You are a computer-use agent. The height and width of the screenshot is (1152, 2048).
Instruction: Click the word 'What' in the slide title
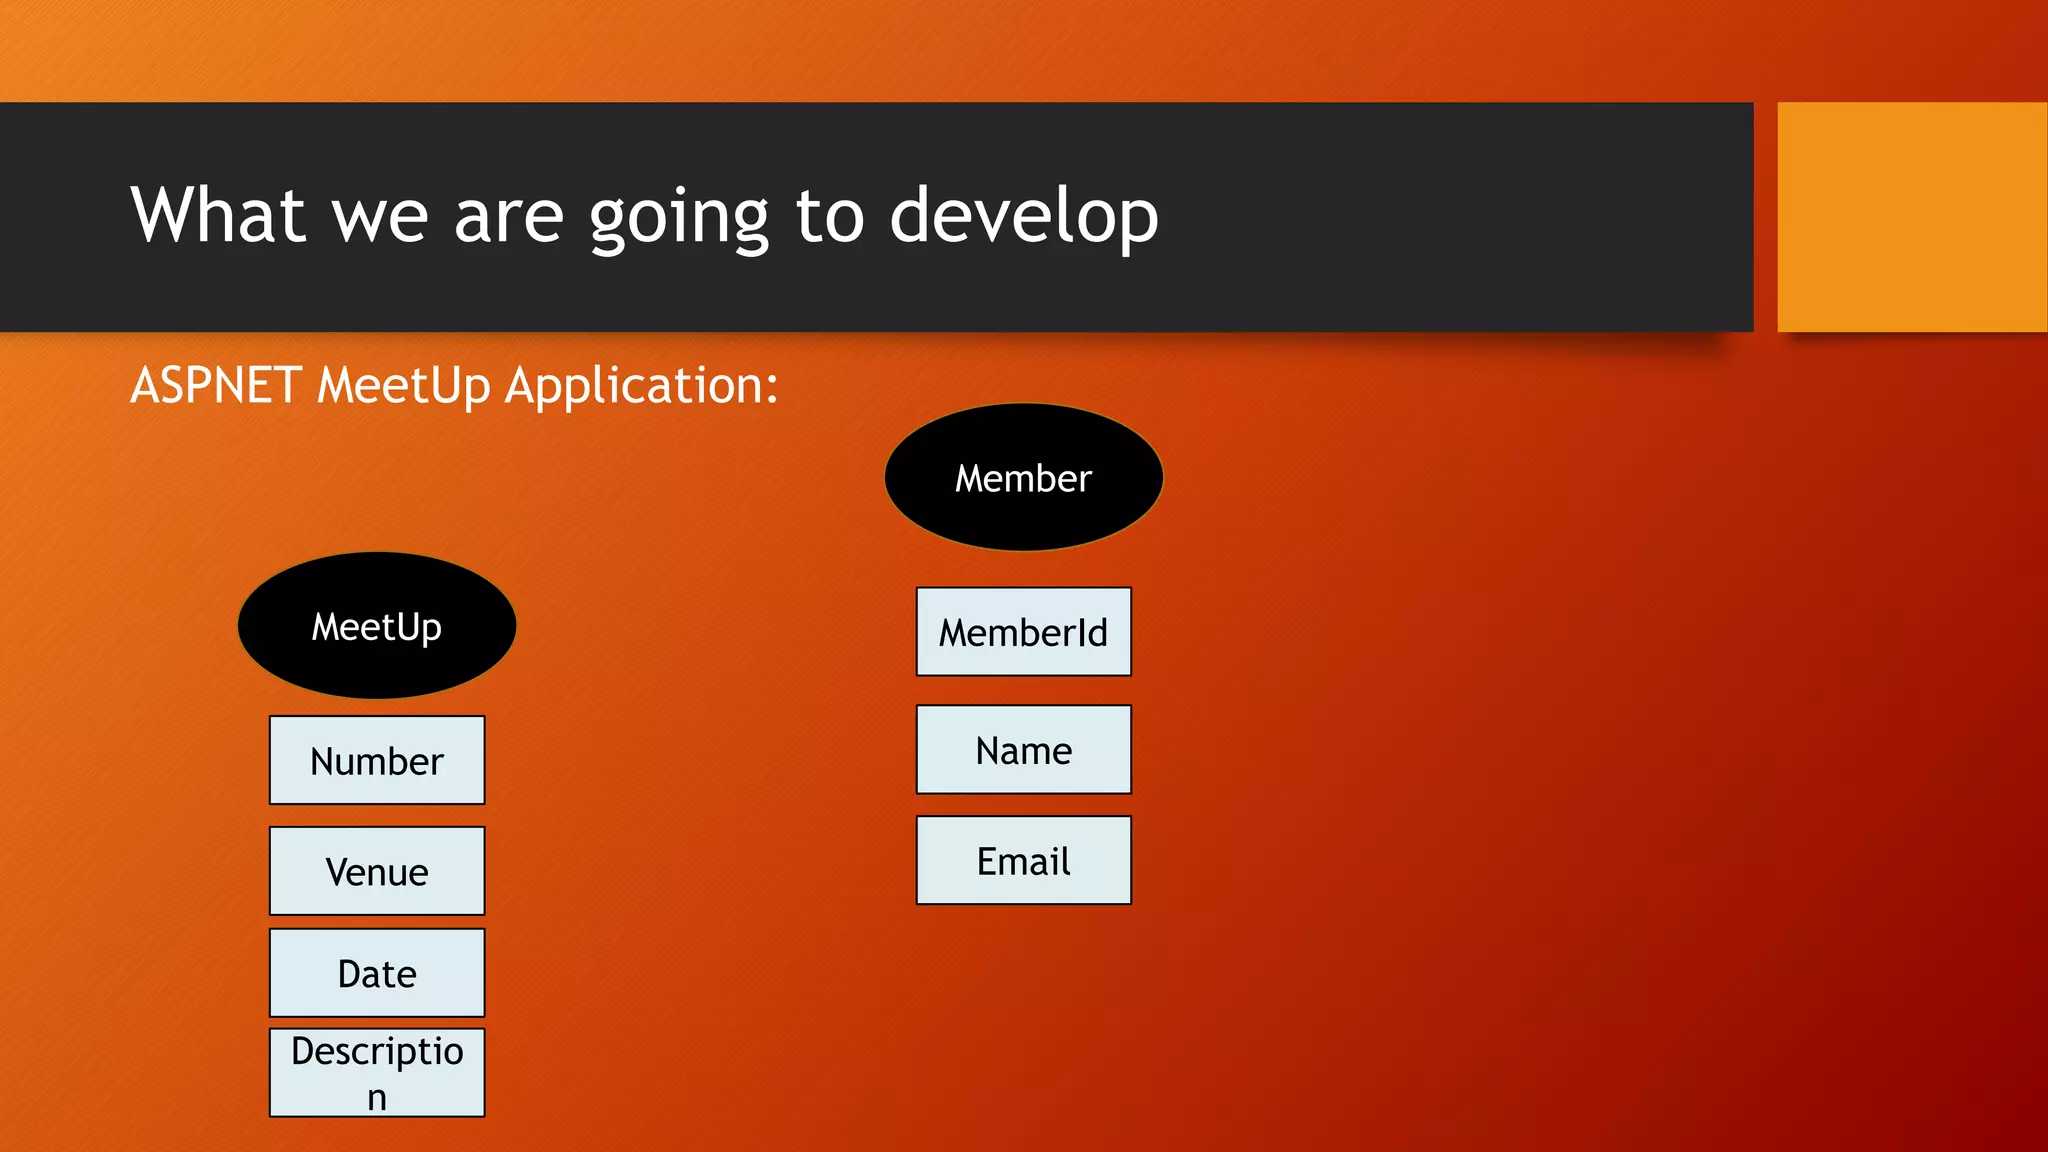click(x=218, y=215)
